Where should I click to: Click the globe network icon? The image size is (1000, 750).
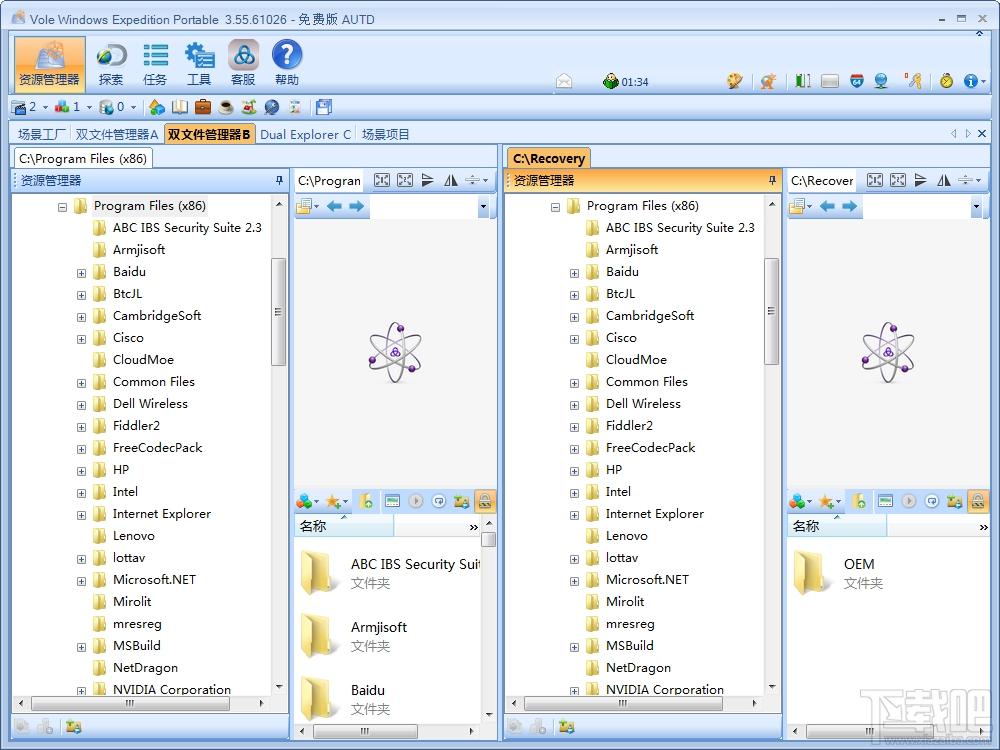tap(881, 81)
